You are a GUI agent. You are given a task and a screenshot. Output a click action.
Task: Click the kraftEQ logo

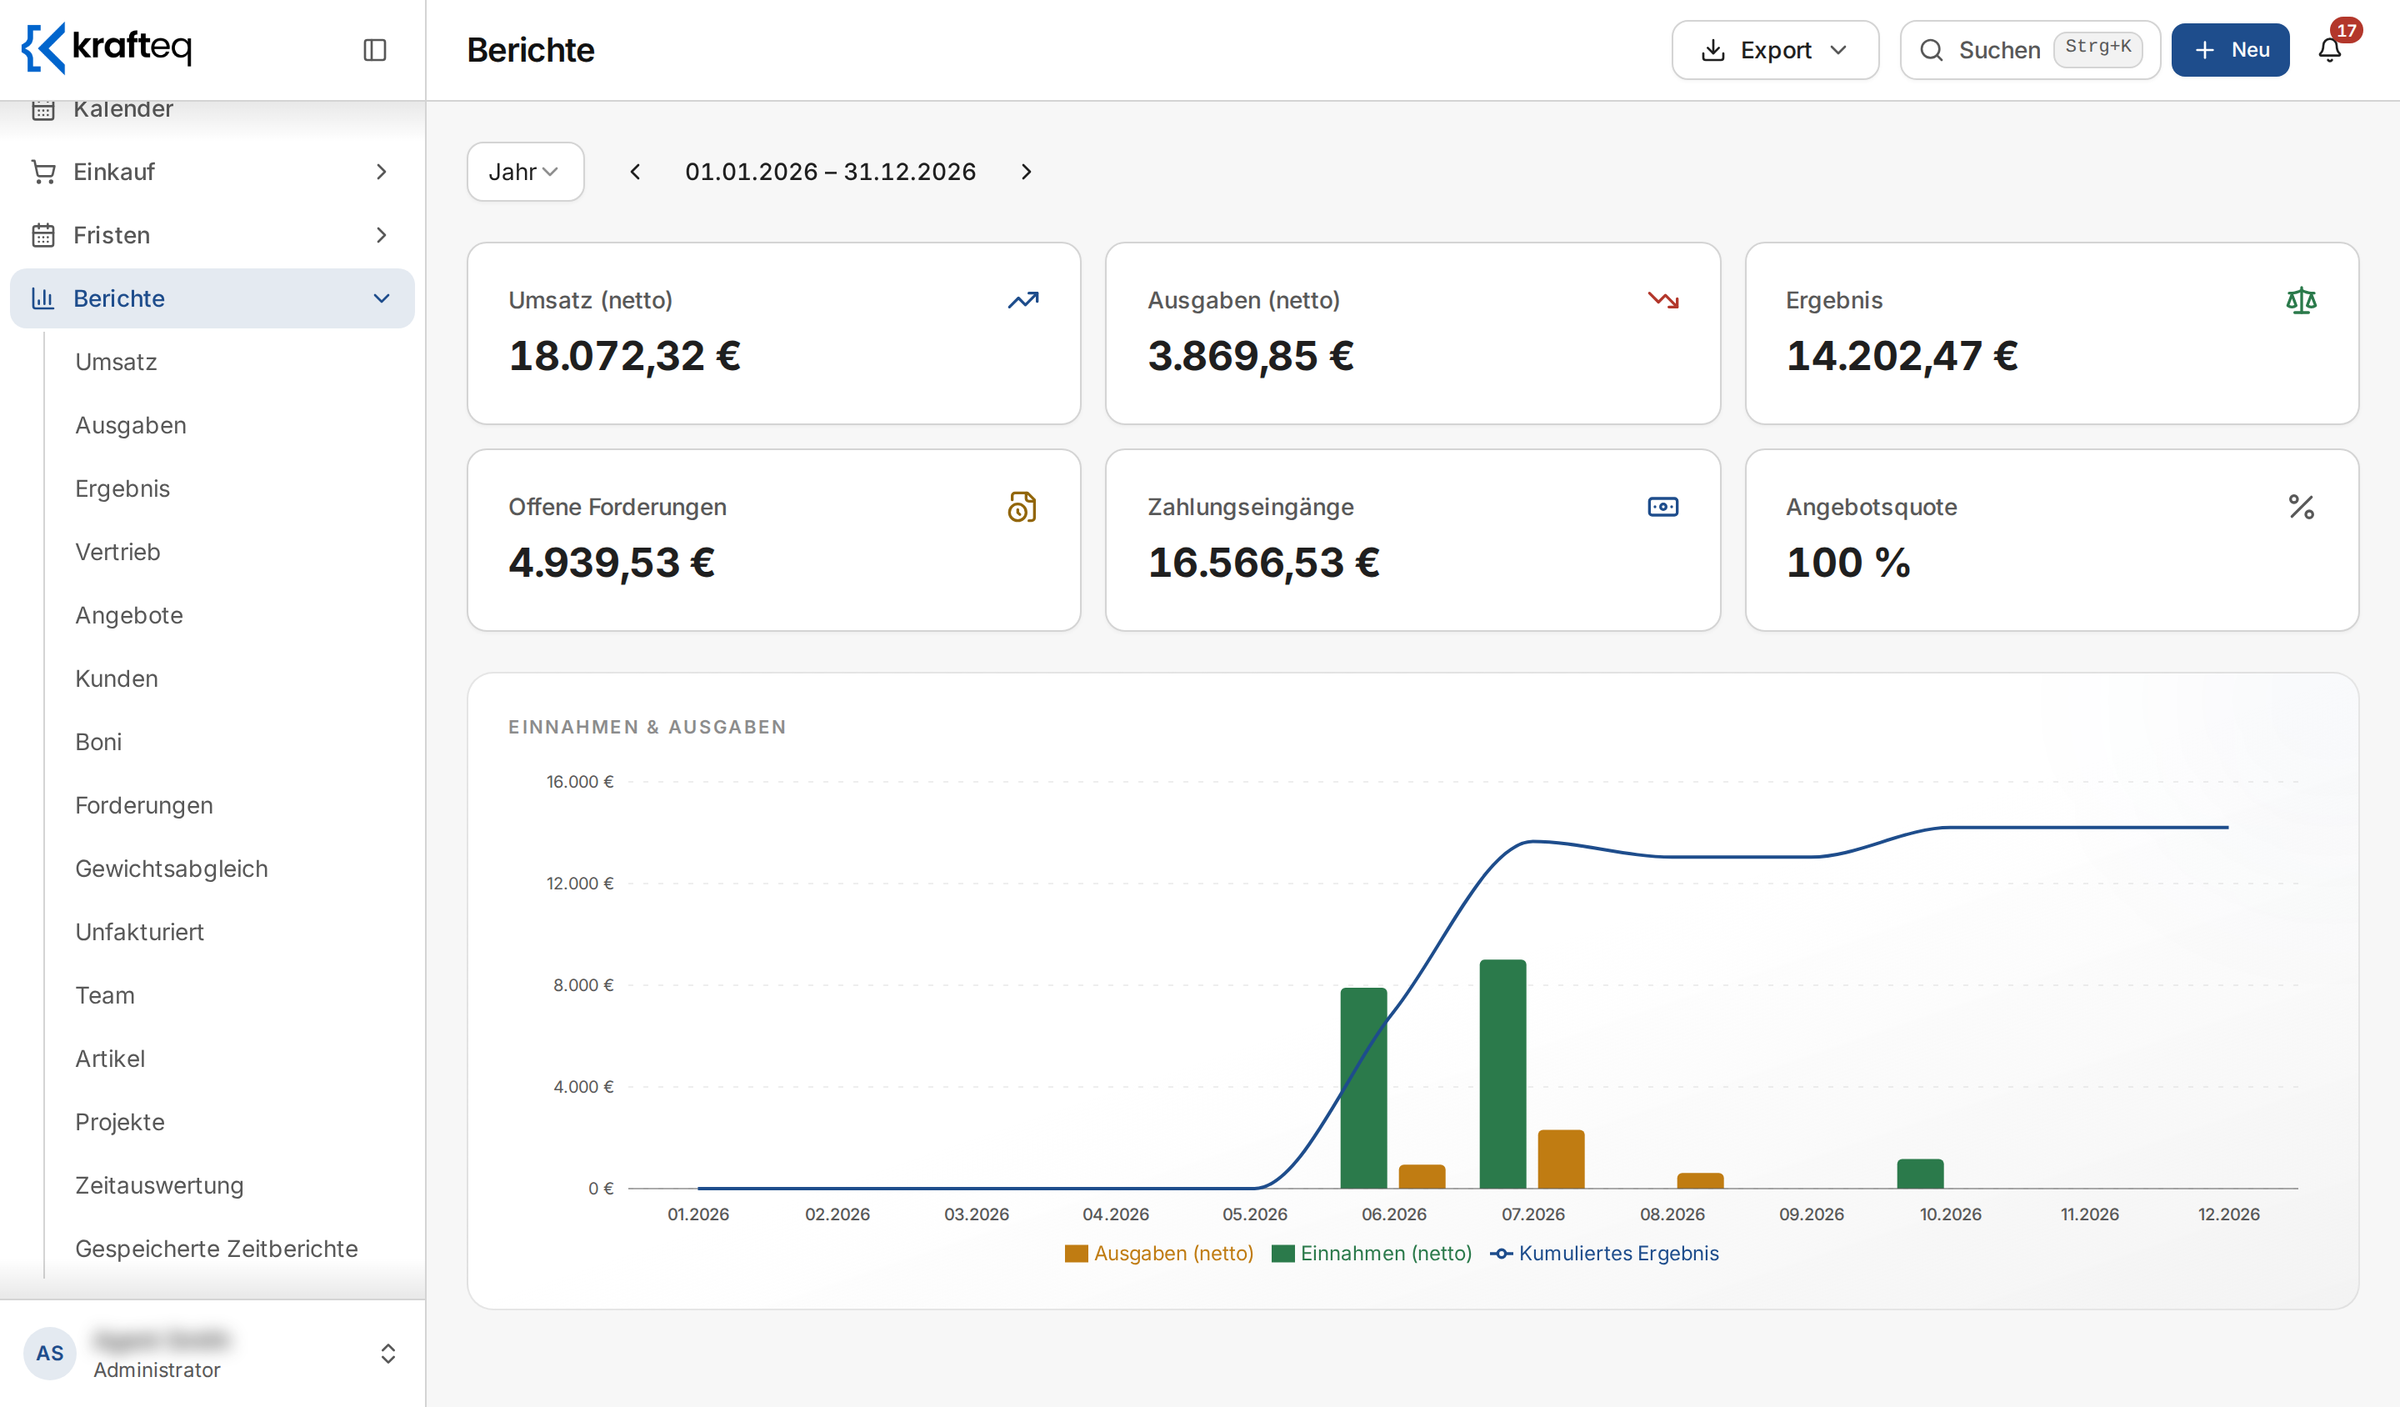[x=107, y=48]
